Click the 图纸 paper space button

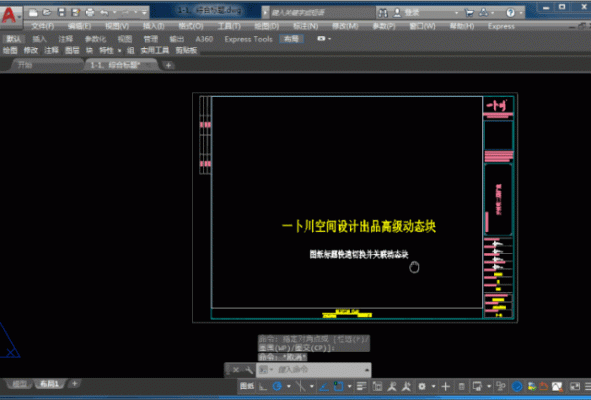(247, 386)
